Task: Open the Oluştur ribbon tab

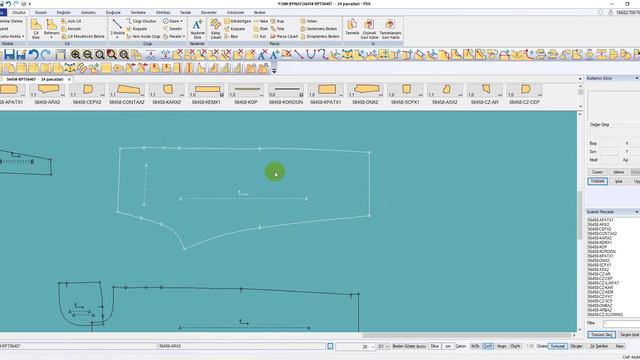Action: [19, 13]
